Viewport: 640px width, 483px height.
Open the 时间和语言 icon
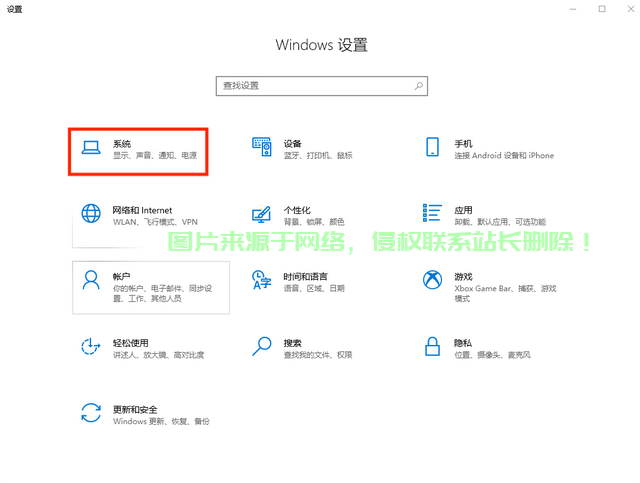point(262,280)
